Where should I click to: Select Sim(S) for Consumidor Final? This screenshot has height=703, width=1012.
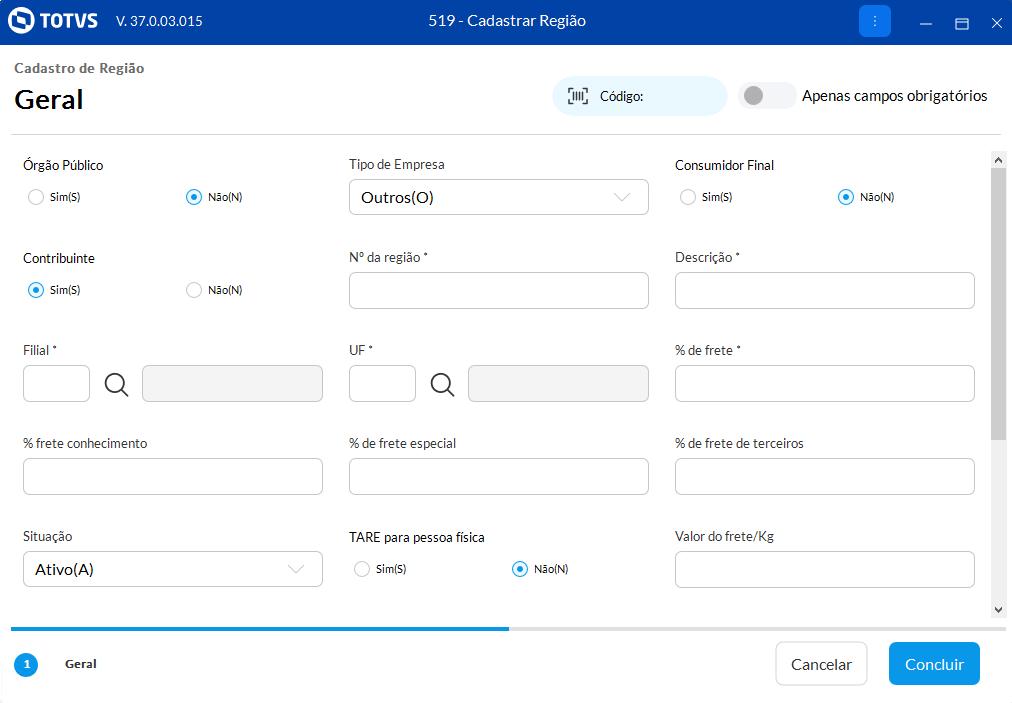coord(688,197)
